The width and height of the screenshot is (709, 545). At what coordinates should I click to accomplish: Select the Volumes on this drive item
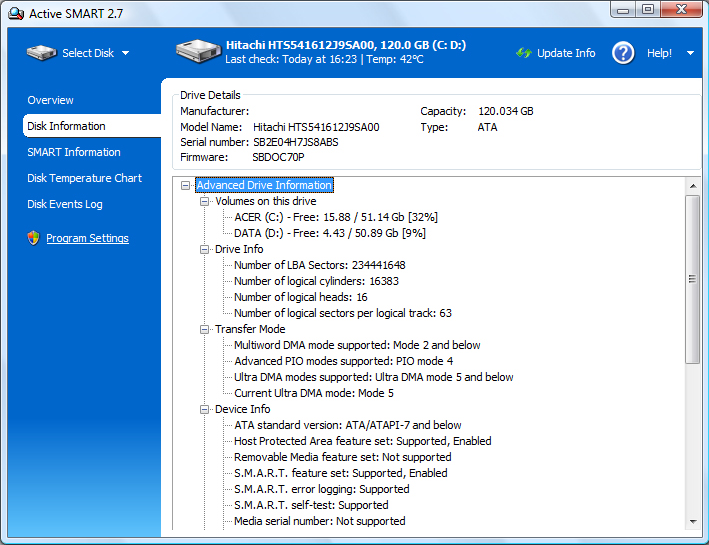click(x=265, y=201)
